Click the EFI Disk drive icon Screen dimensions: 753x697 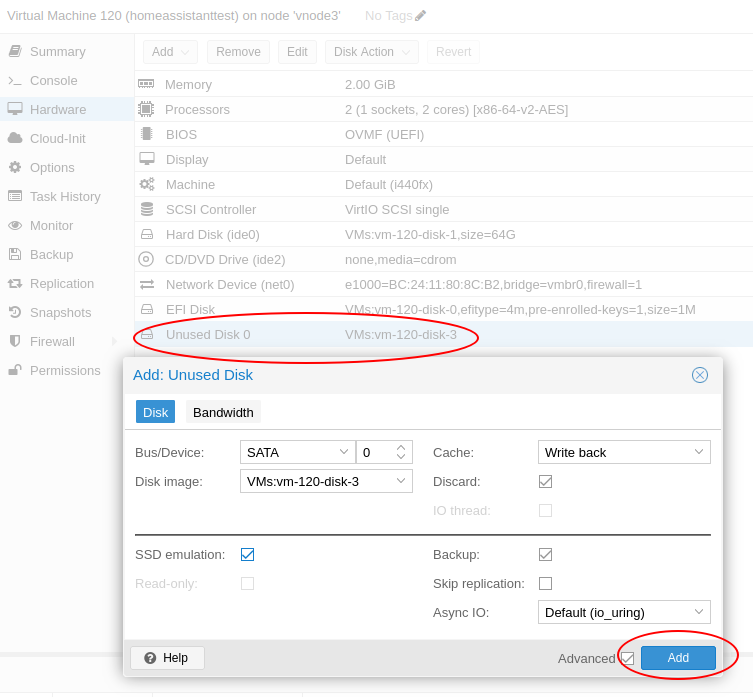click(x=146, y=309)
